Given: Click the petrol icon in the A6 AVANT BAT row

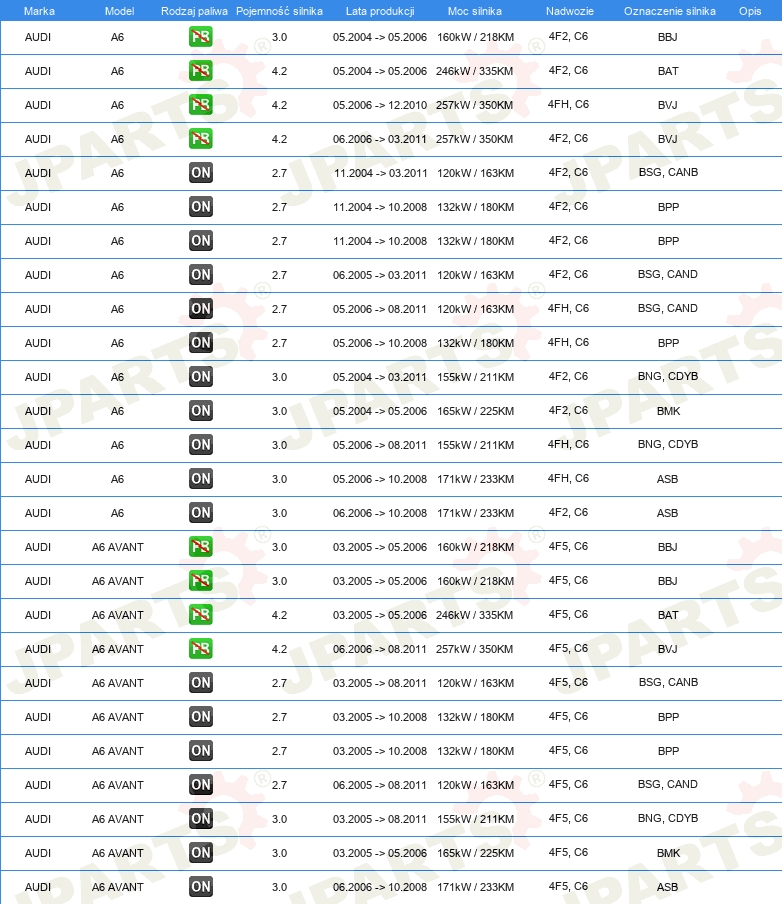Looking at the screenshot, I should [201, 615].
